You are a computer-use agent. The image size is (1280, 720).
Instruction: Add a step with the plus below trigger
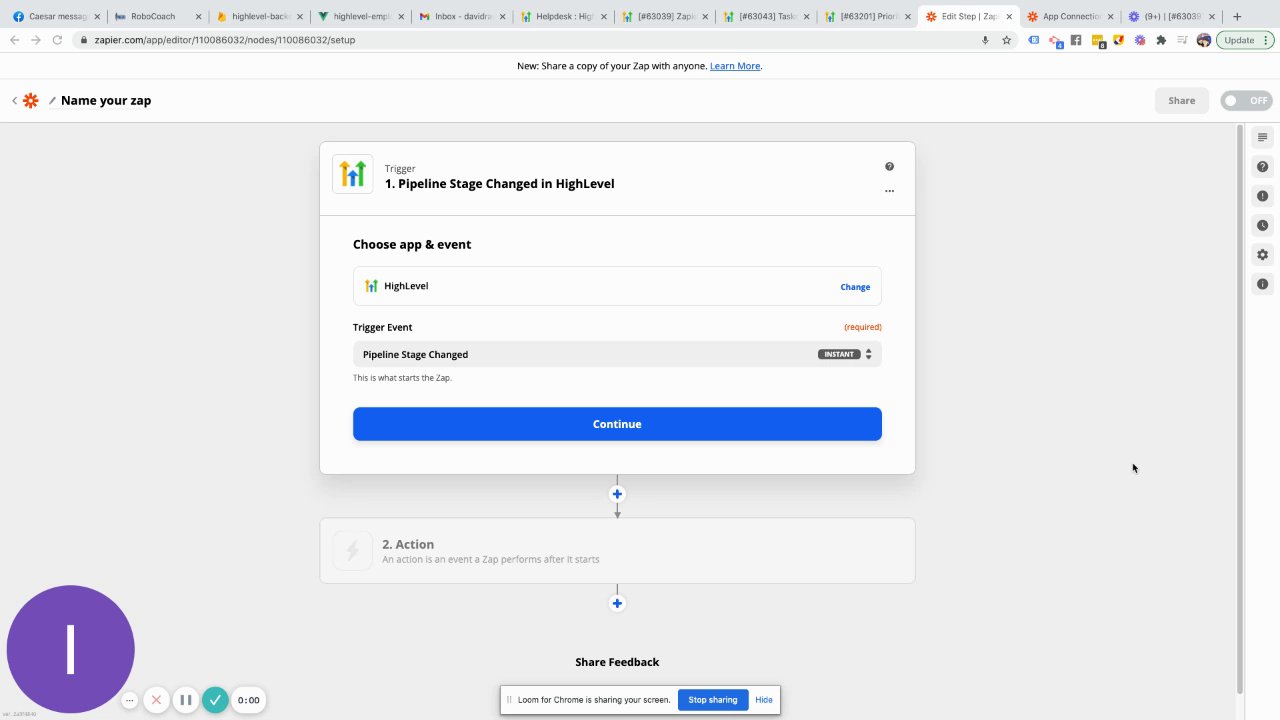(617, 494)
